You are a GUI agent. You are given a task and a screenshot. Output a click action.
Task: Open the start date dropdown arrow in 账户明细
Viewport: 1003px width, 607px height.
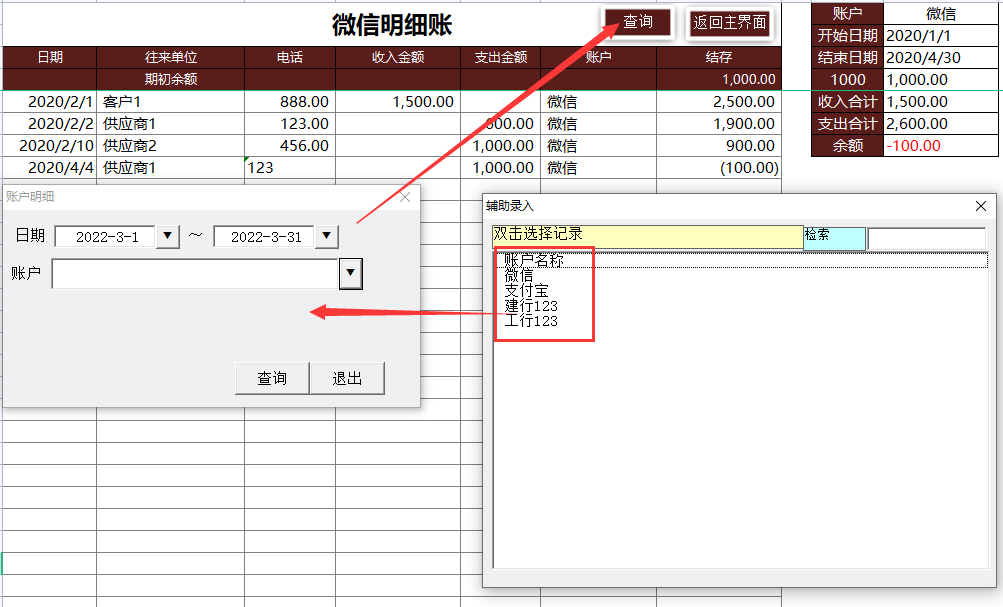170,236
